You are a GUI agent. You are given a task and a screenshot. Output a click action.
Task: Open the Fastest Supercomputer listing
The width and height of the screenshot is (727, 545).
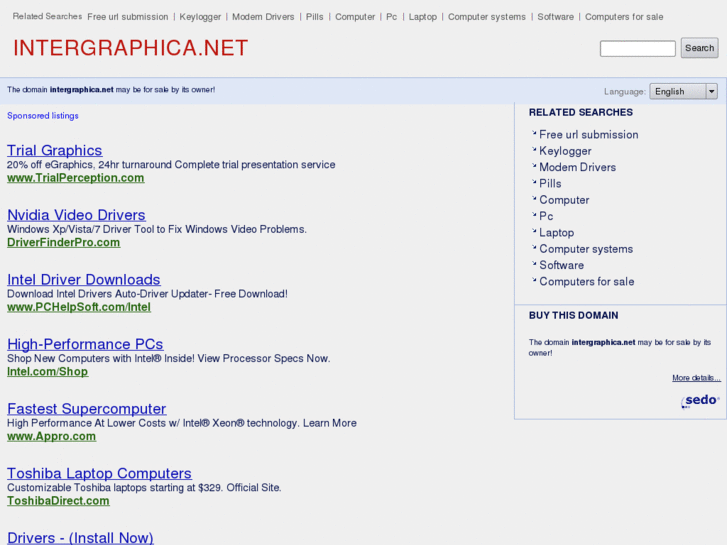tap(87, 409)
